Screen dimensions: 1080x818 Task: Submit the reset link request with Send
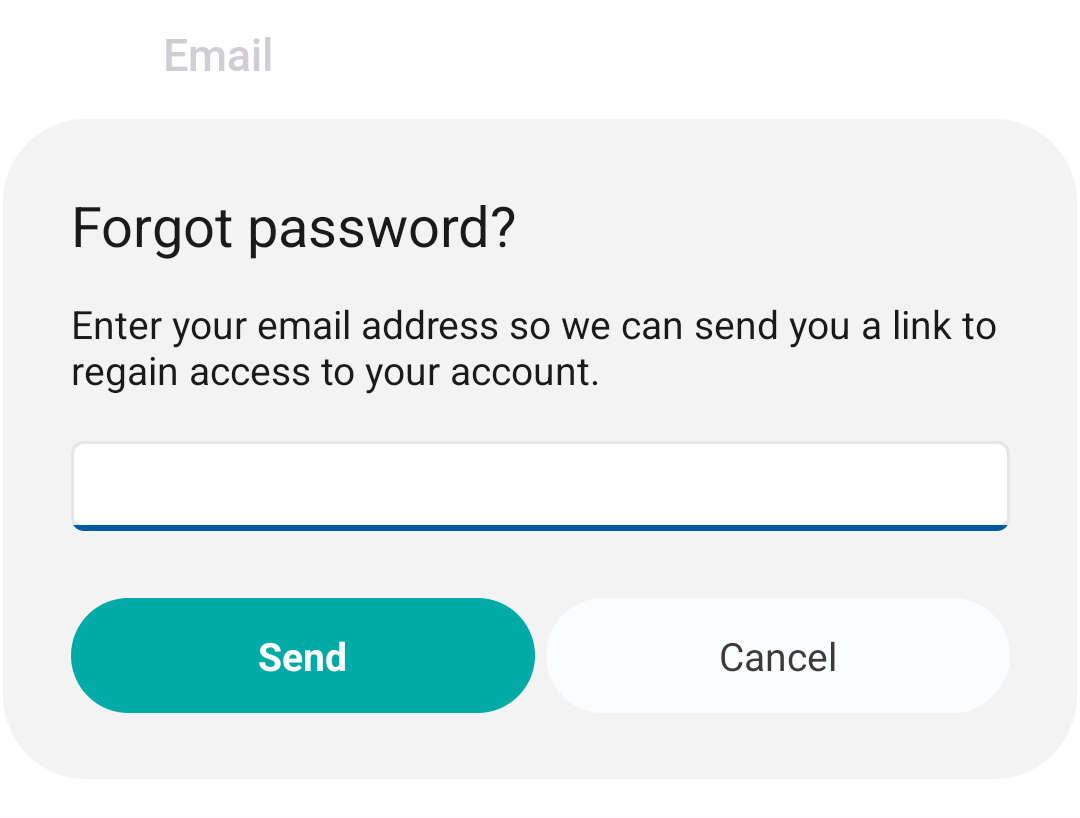(302, 655)
